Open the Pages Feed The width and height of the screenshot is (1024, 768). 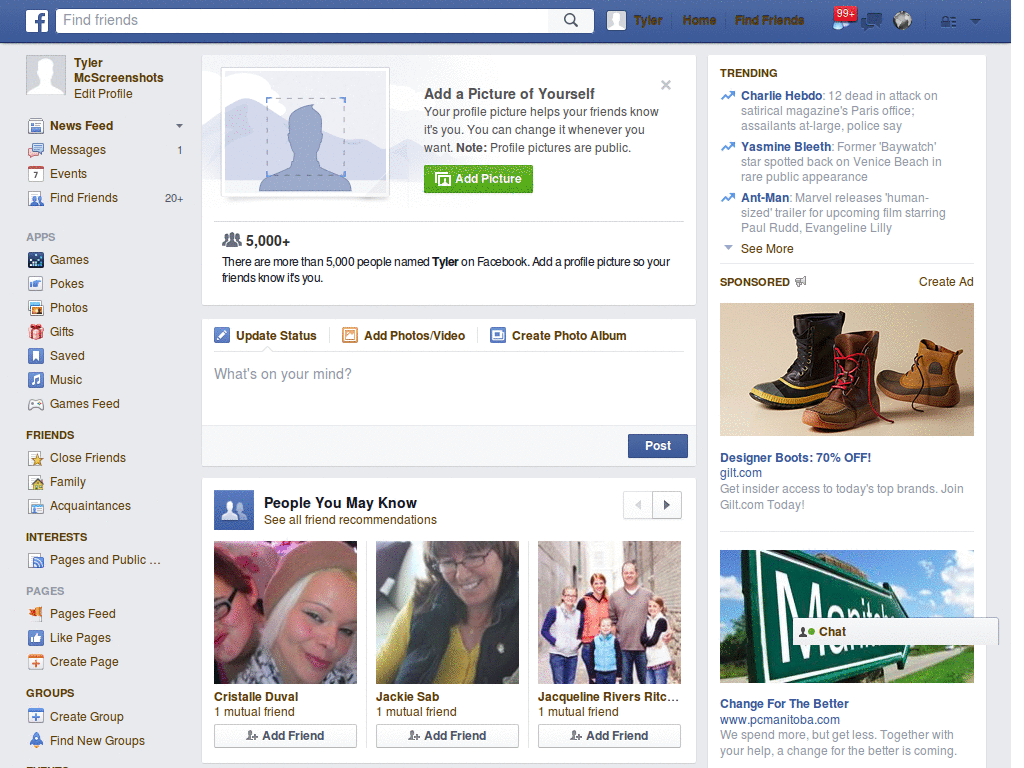click(82, 614)
